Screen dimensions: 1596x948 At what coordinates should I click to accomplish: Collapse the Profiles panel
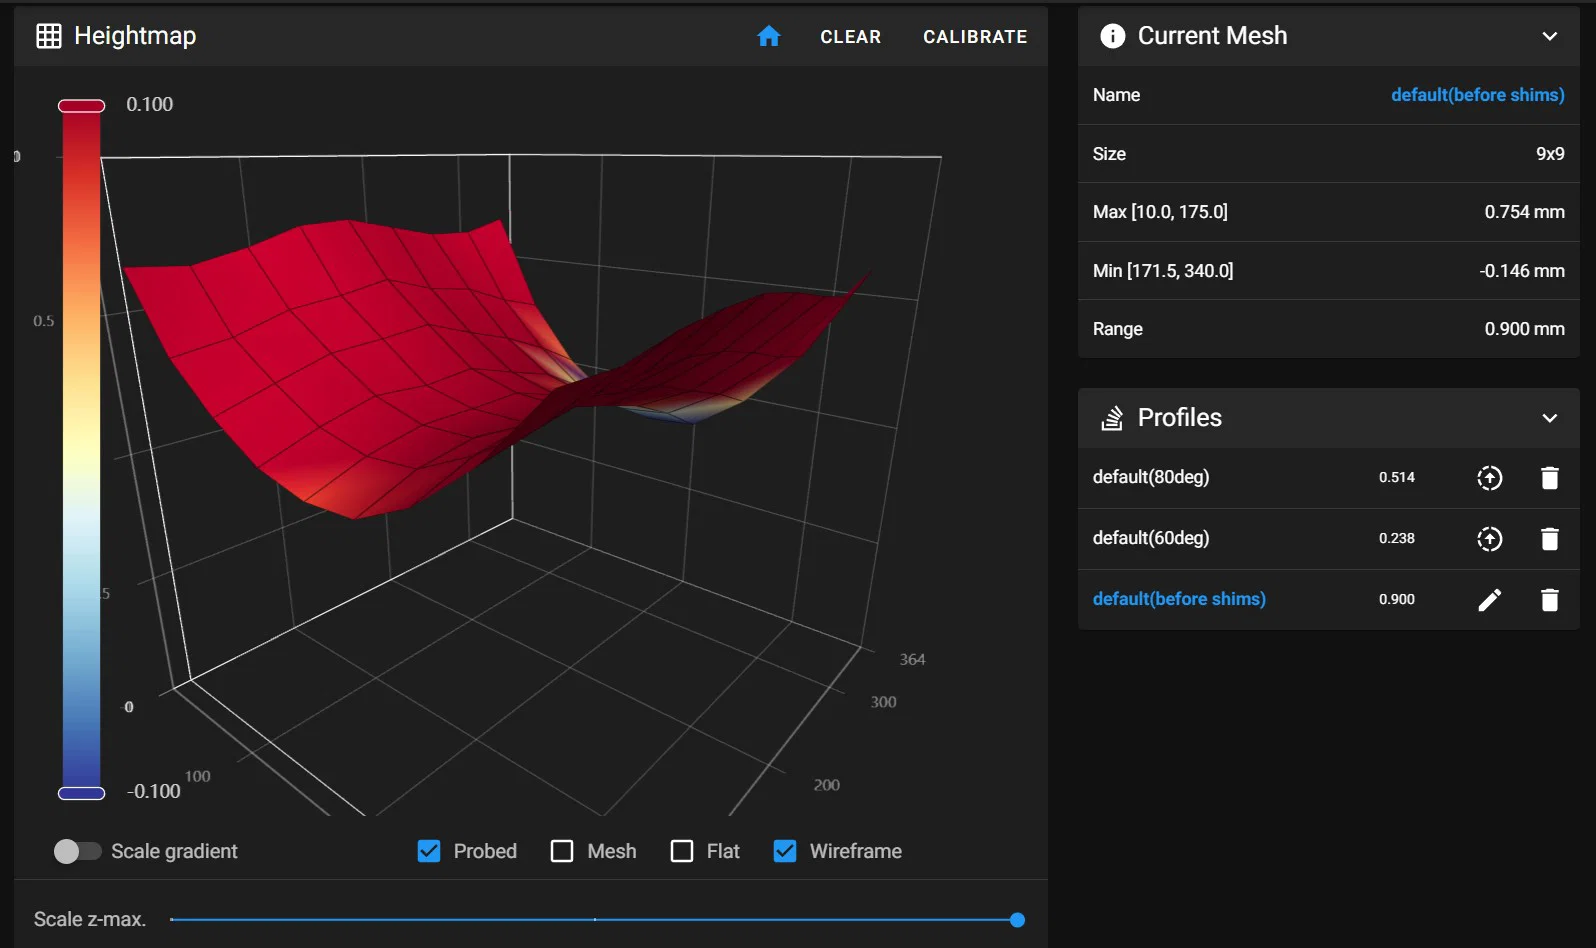tap(1549, 418)
